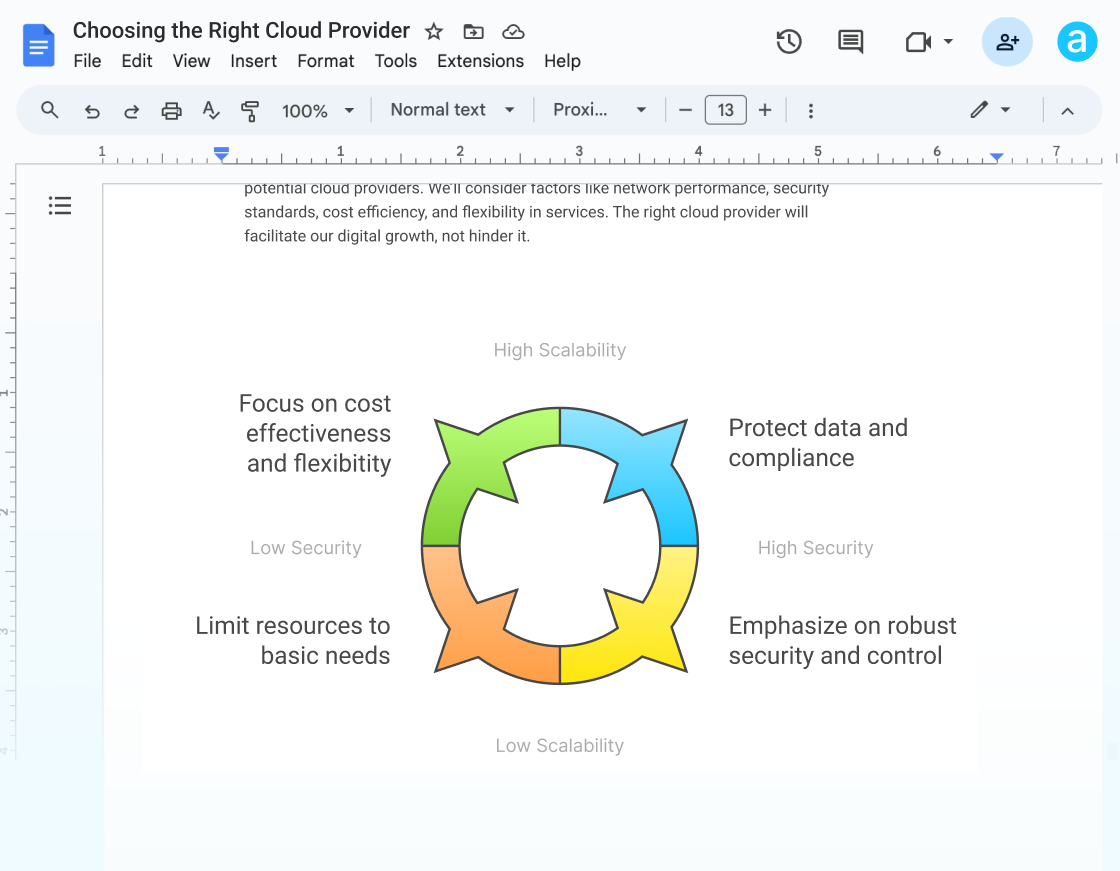Screen dimensions: 1120x871
Task: Show comments panel
Action: click(850, 42)
